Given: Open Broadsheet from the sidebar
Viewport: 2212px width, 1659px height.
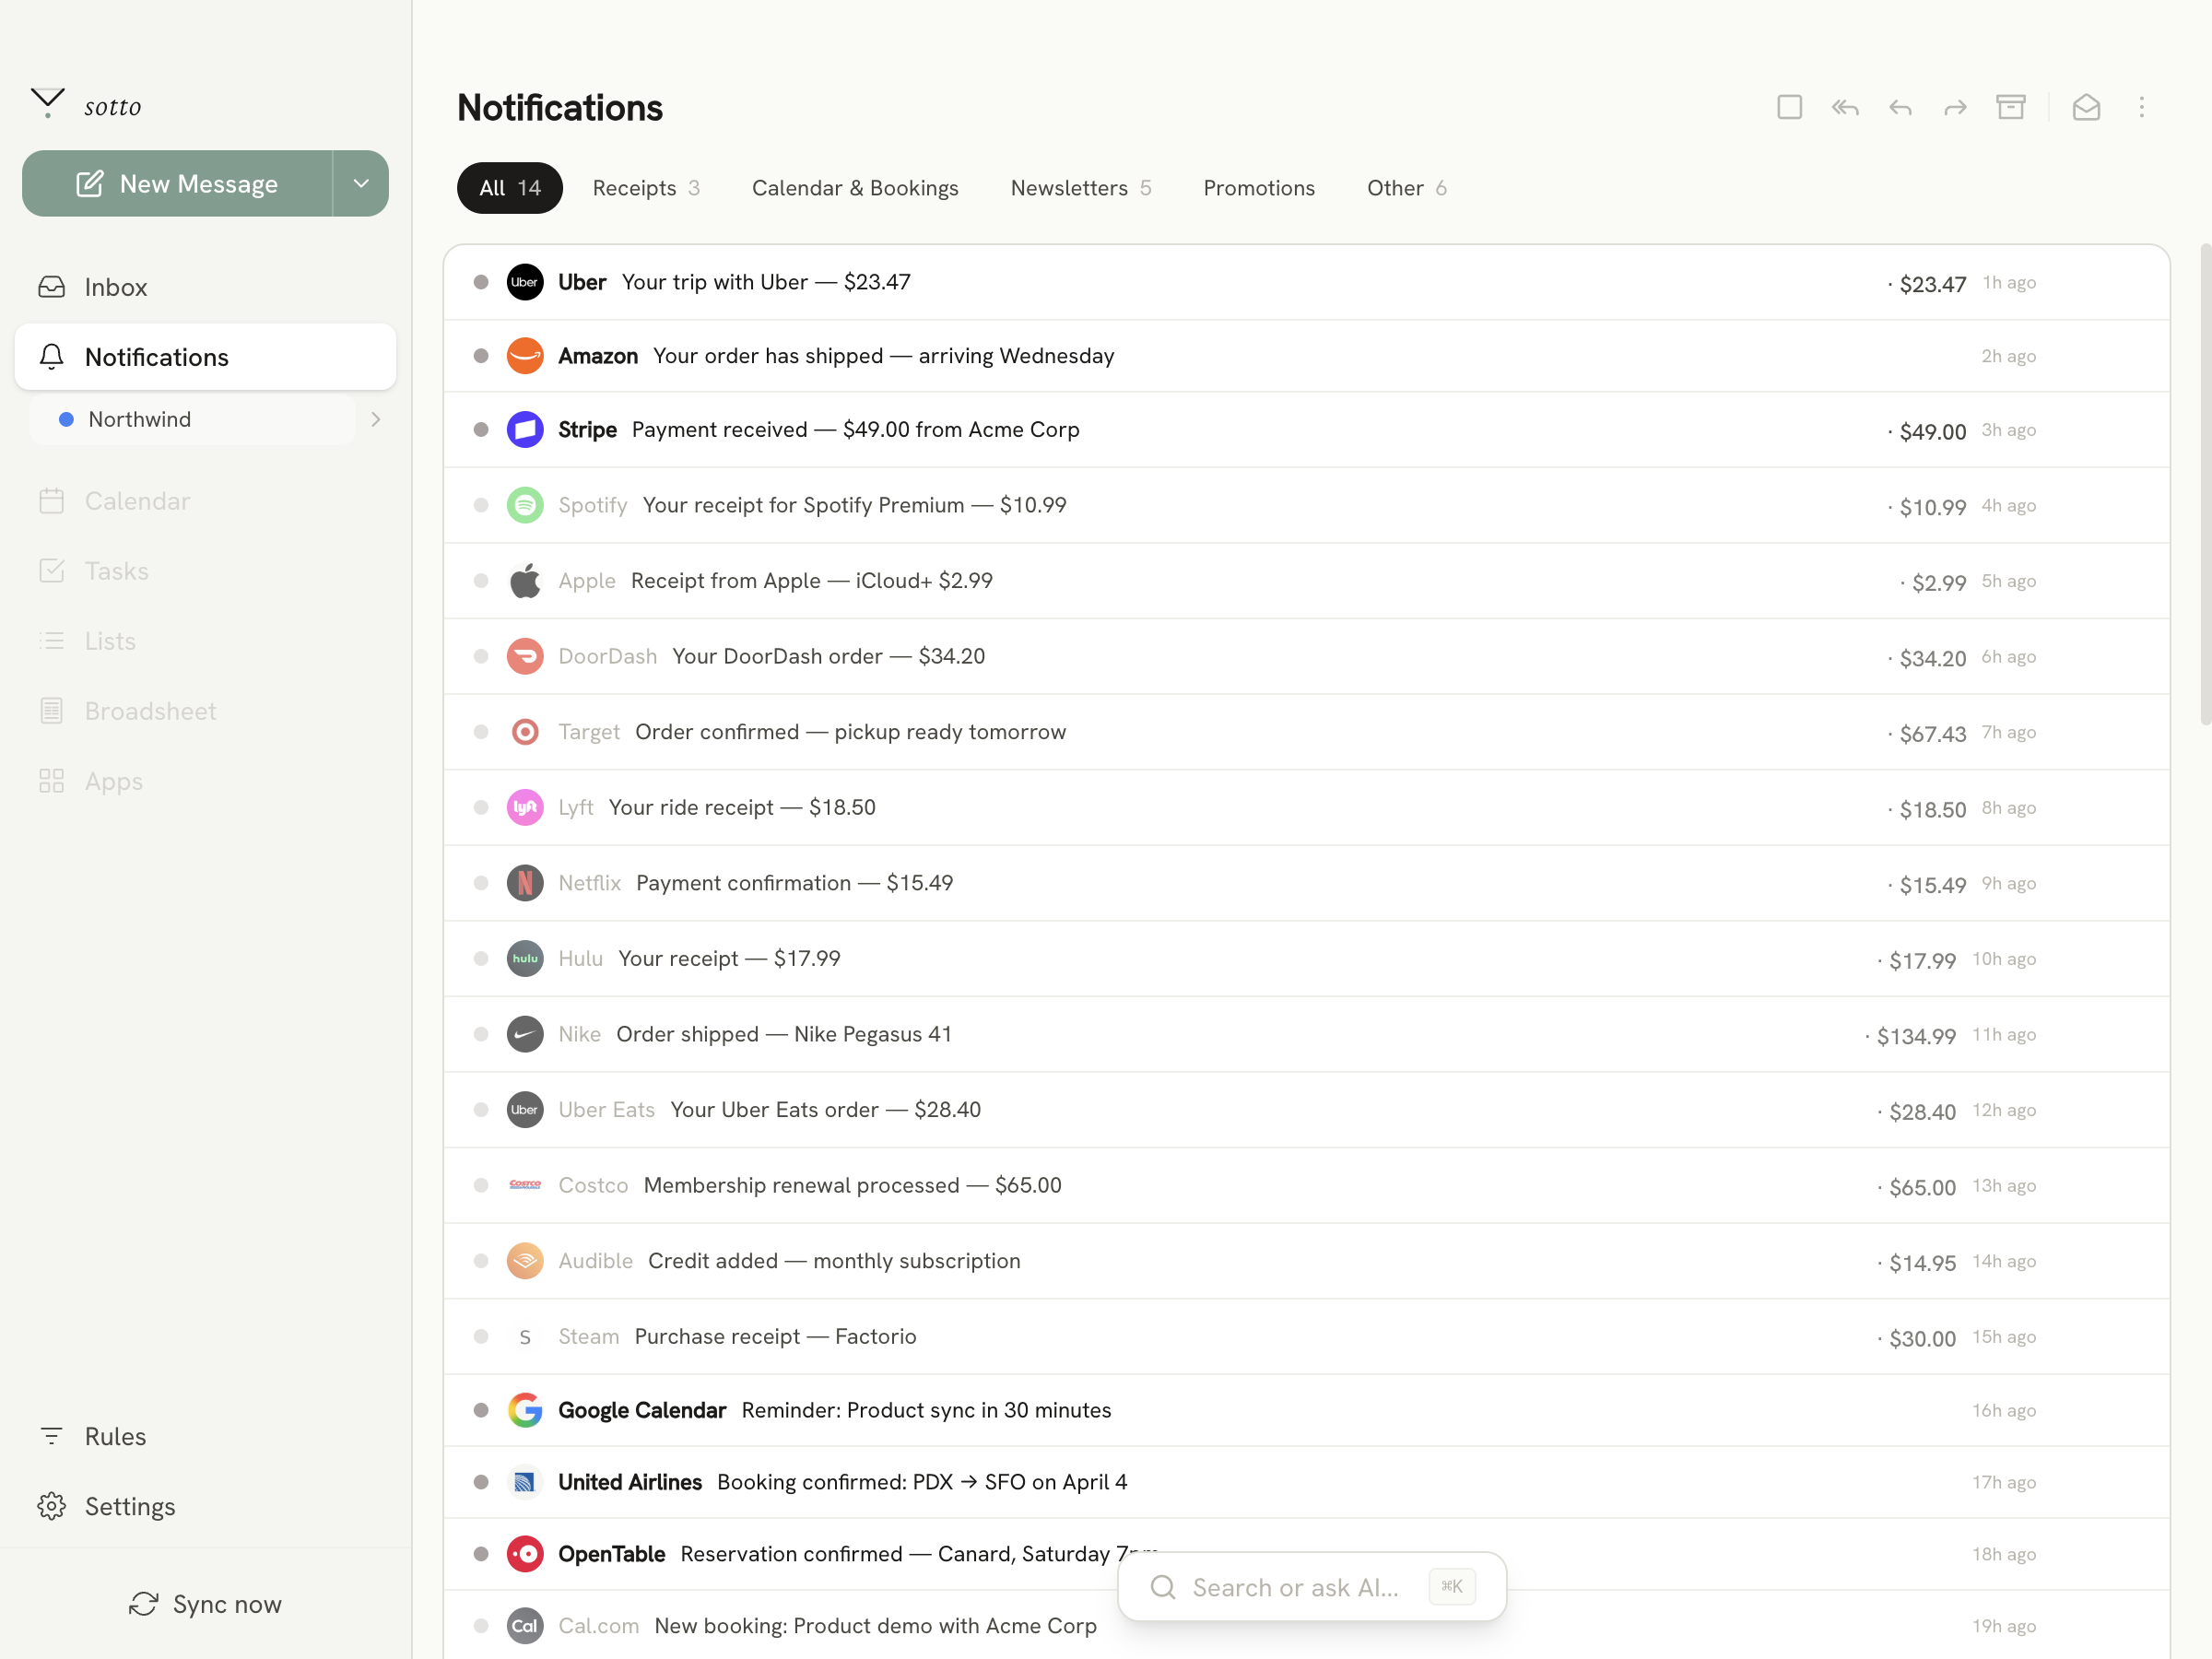Looking at the screenshot, I should tap(150, 711).
